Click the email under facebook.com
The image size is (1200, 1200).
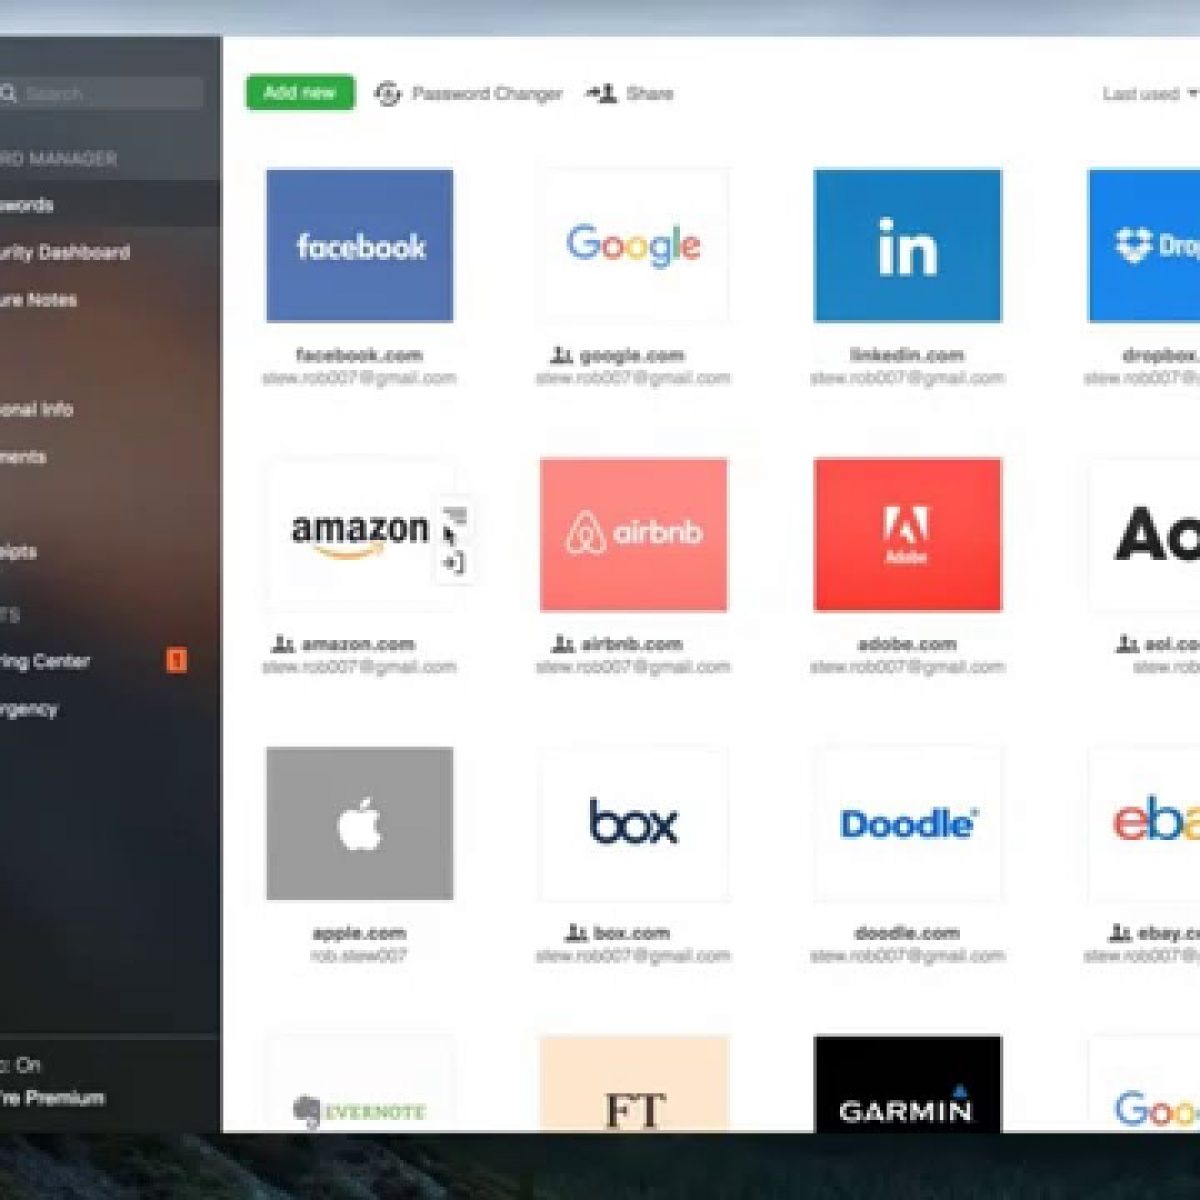click(359, 378)
